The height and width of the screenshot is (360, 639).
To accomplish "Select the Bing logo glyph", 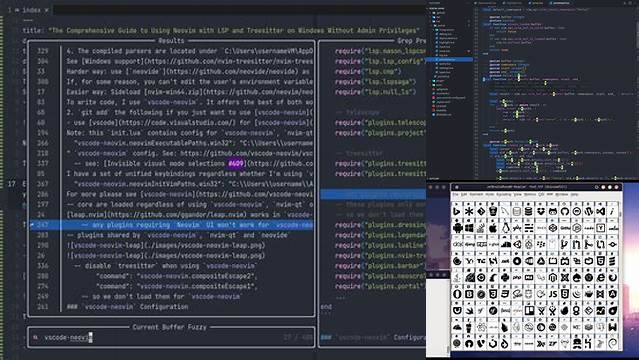I will coord(457,212).
